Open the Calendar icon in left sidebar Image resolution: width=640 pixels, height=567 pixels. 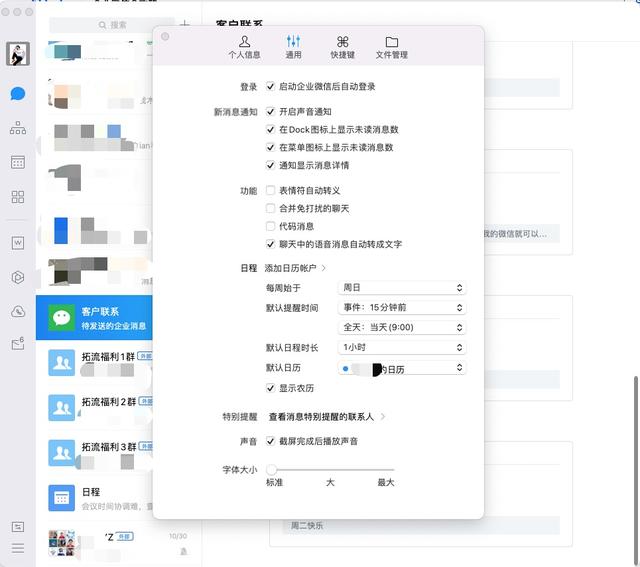(18, 162)
